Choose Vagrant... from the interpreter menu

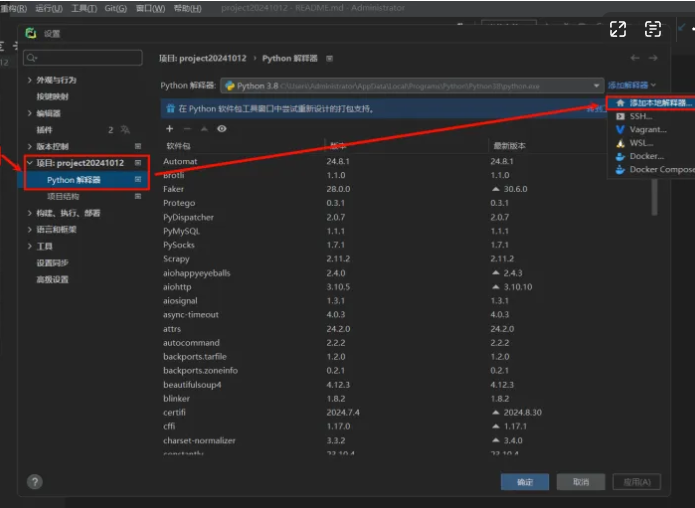pyautogui.click(x=651, y=129)
